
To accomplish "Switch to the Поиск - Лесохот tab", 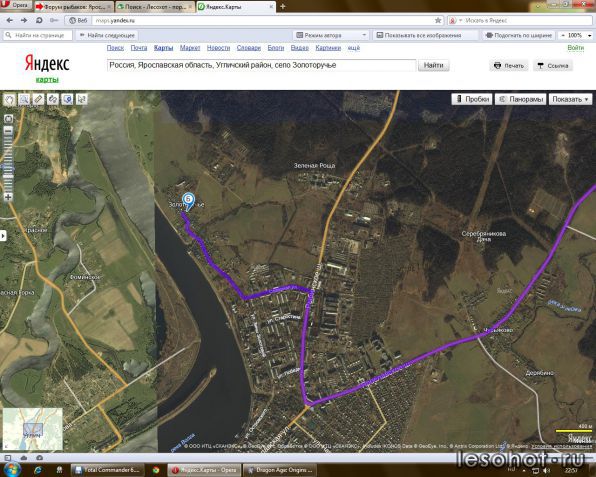I will pyautogui.click(x=155, y=6).
